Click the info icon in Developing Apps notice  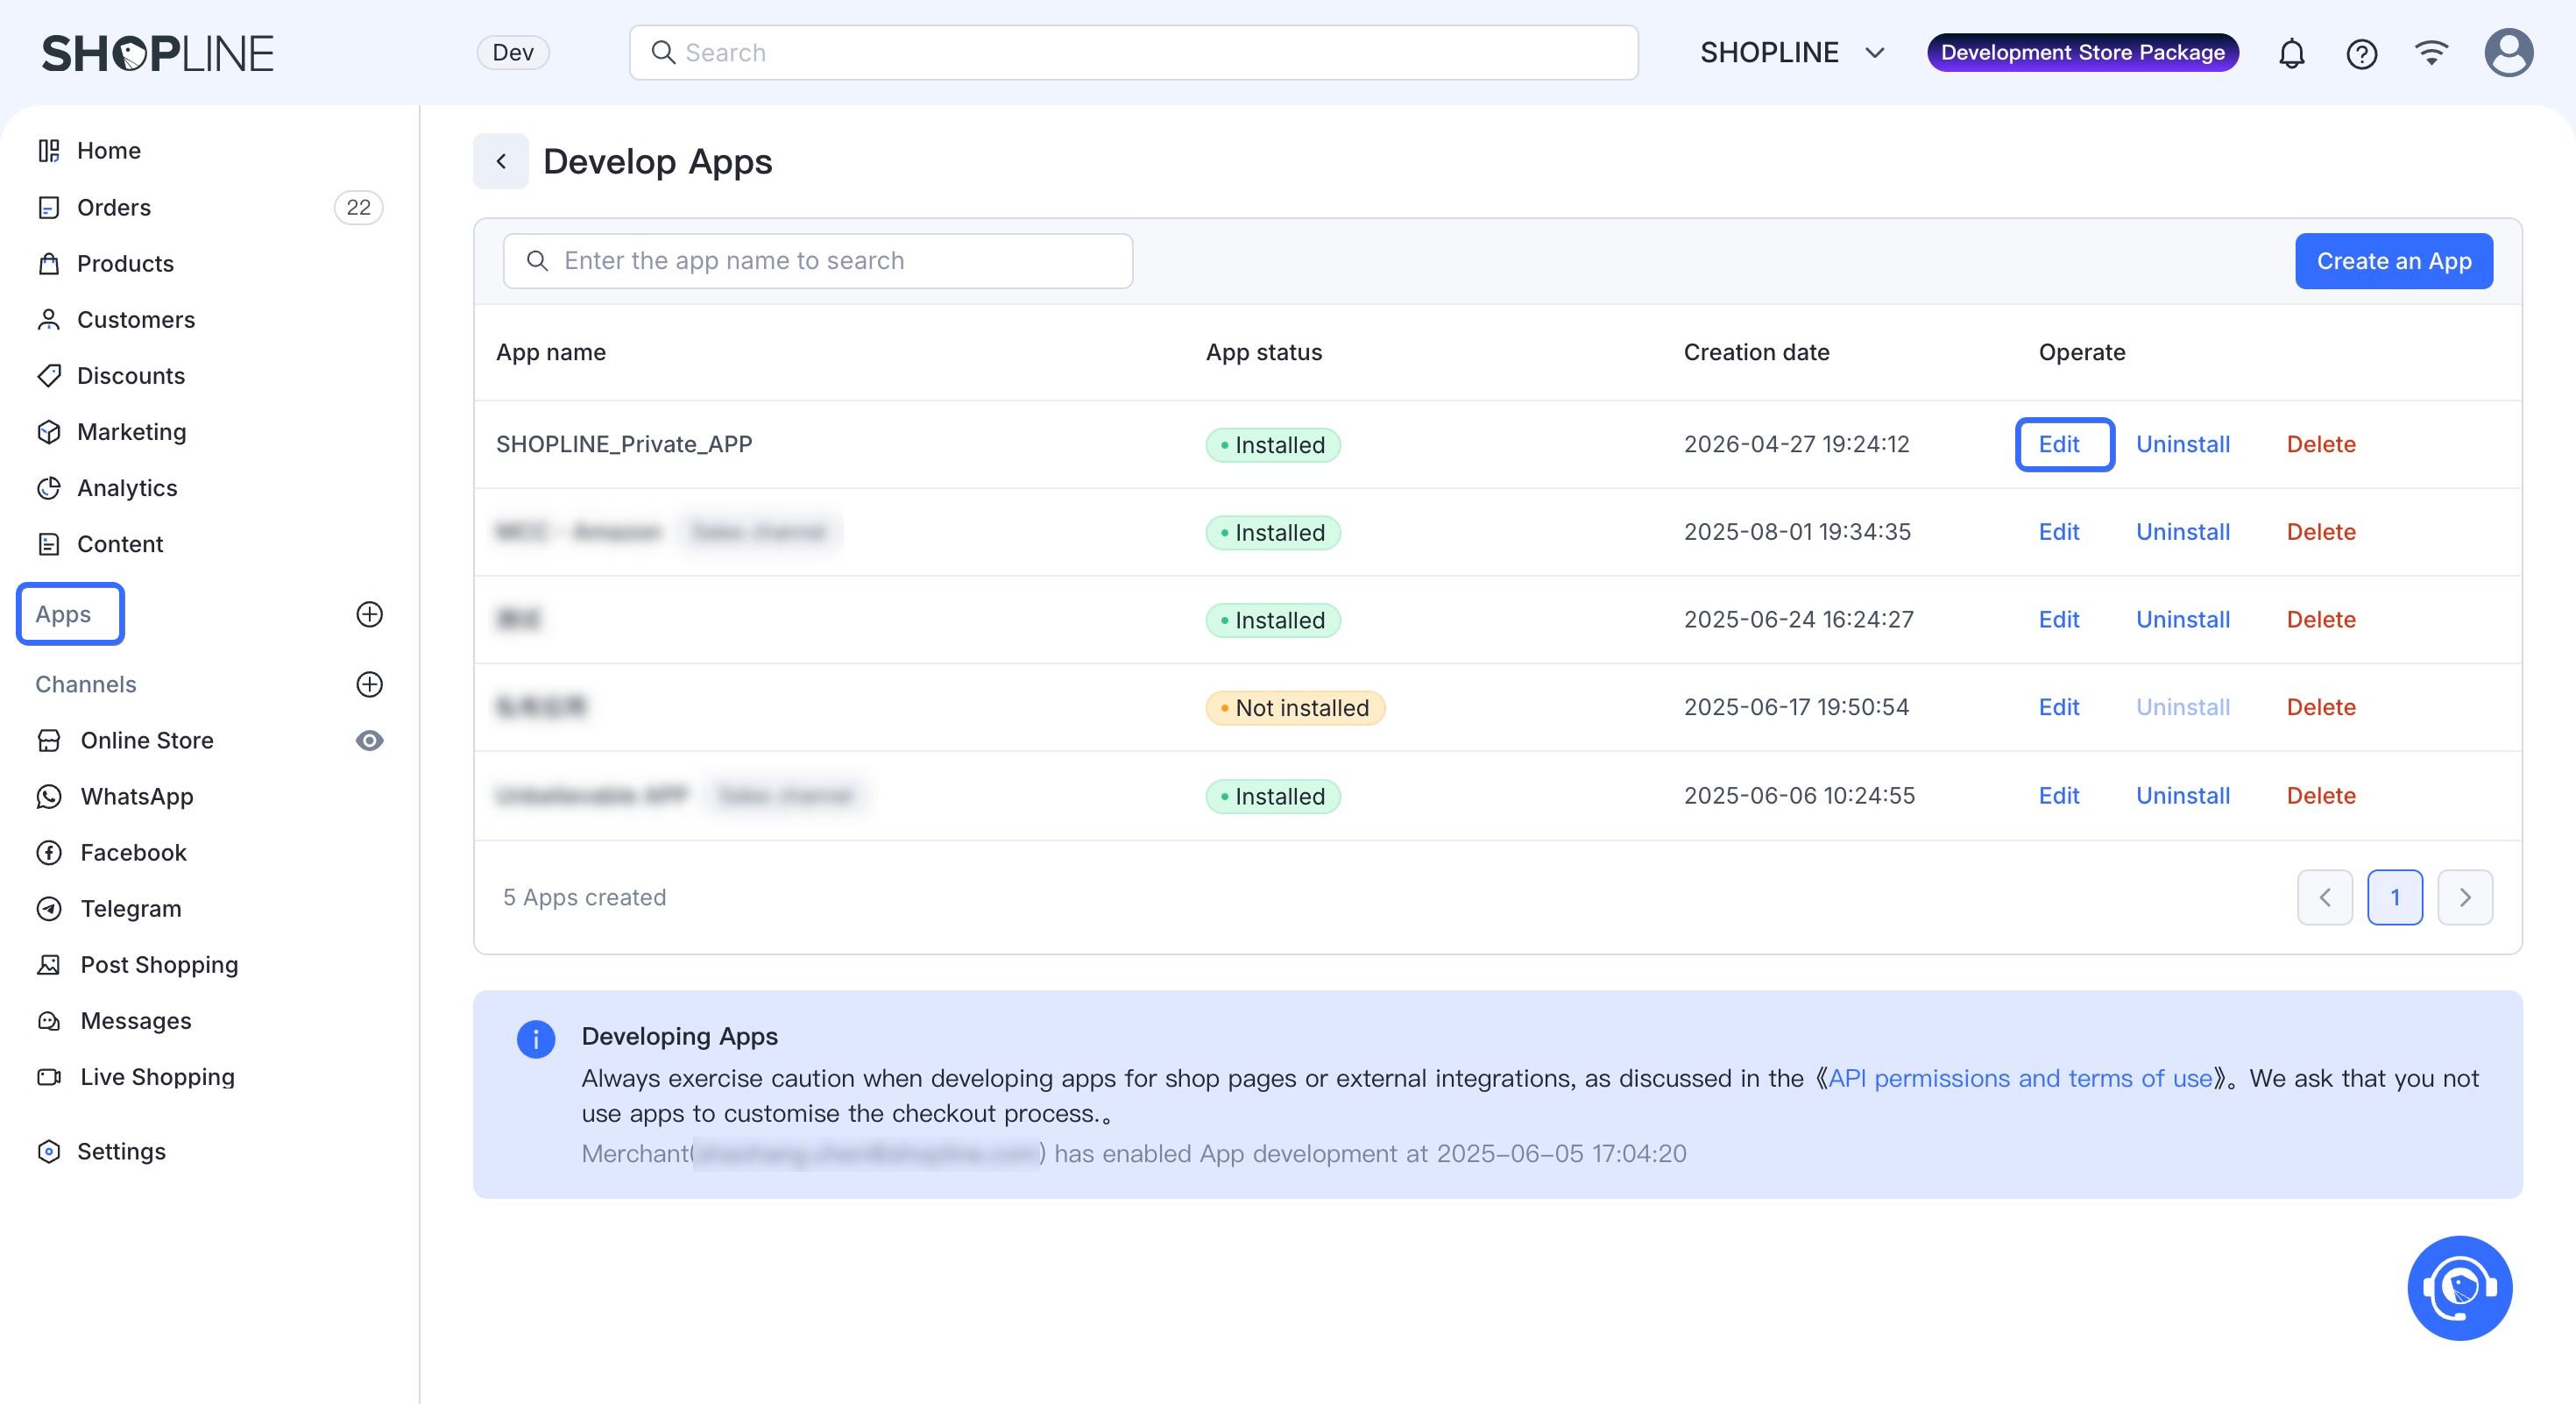536,1039
